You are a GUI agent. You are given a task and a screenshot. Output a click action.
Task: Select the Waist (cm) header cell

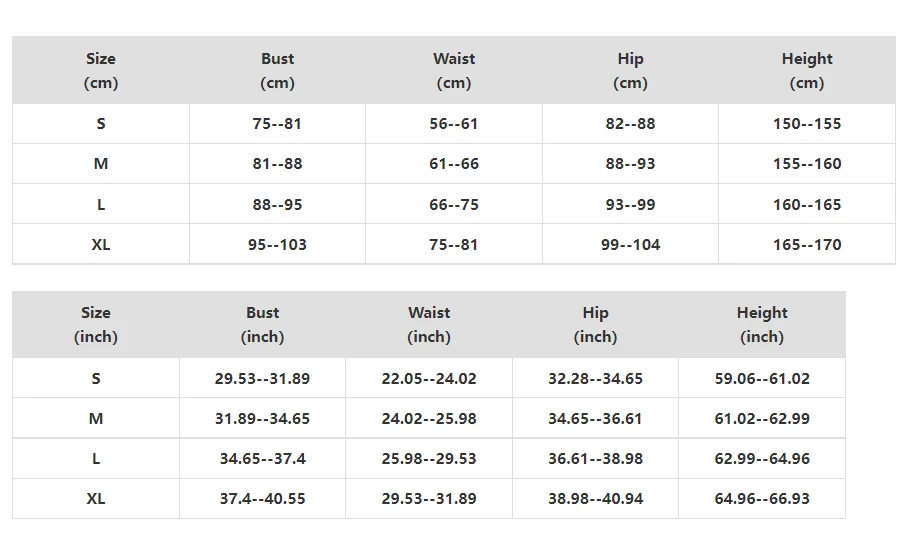pos(454,71)
